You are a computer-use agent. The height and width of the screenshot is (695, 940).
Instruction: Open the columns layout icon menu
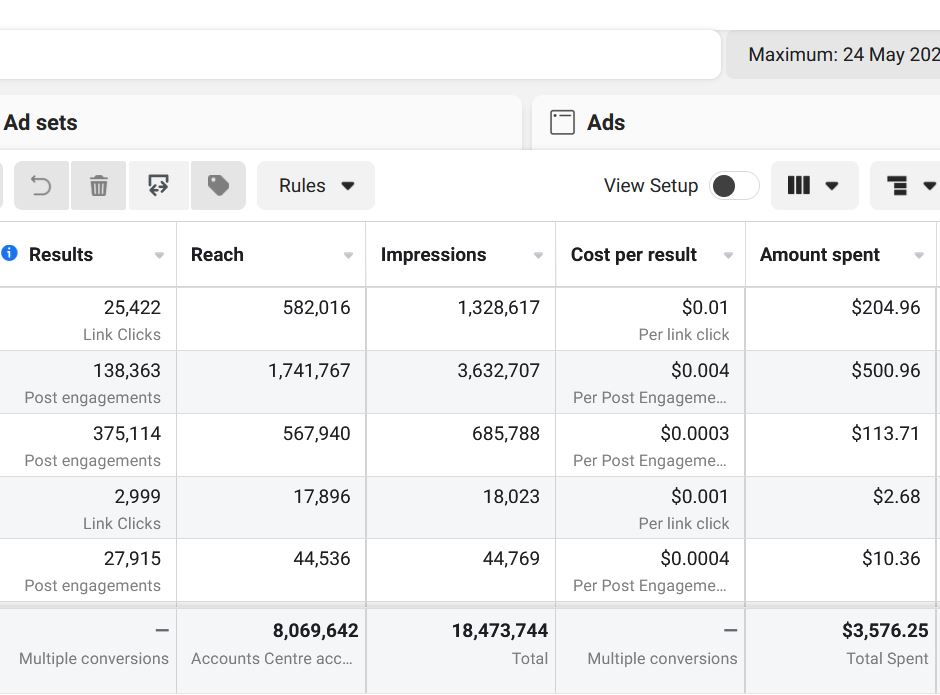(x=814, y=186)
